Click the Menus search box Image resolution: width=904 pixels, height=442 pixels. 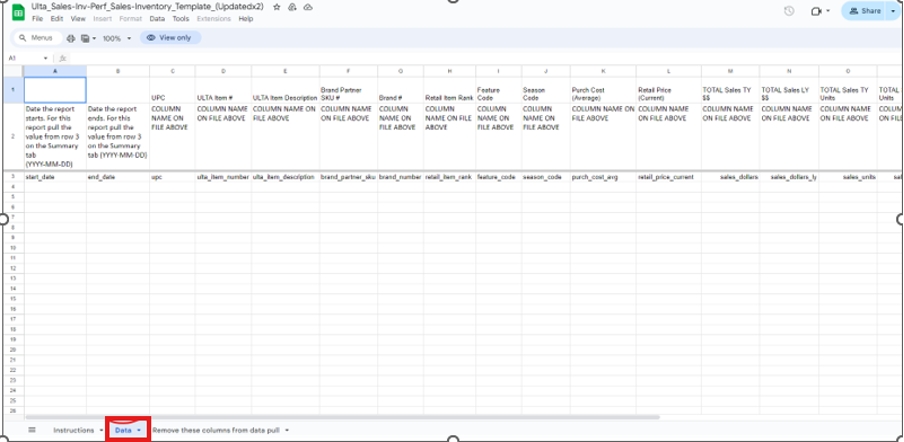pos(35,38)
